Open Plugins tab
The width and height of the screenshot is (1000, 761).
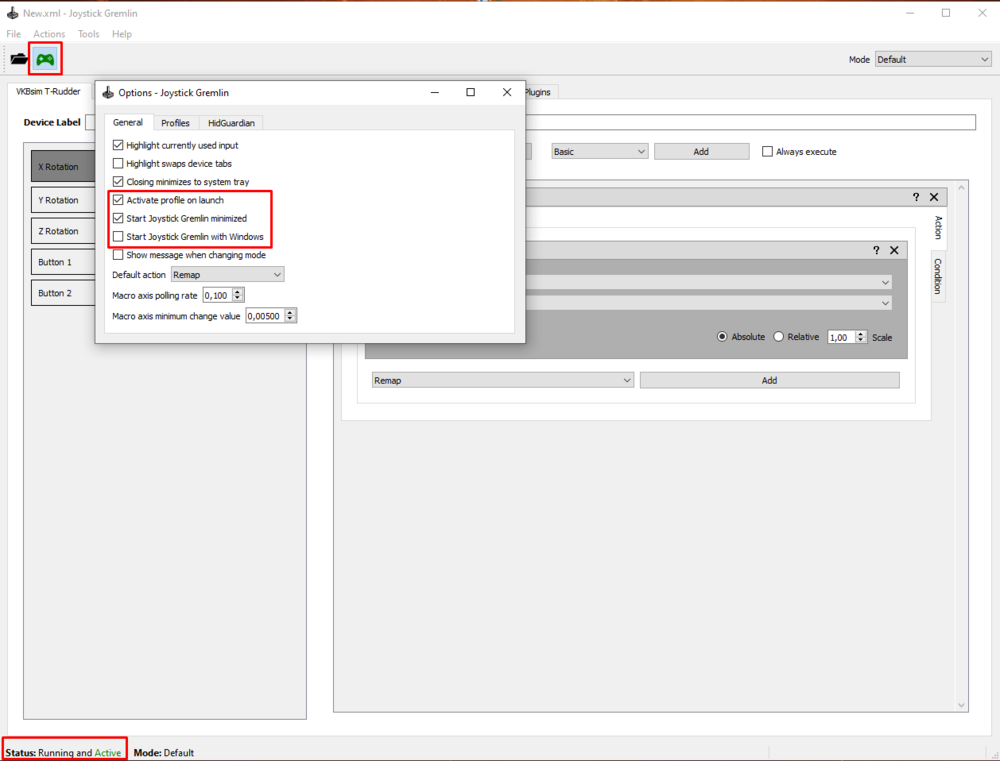[x=541, y=92]
